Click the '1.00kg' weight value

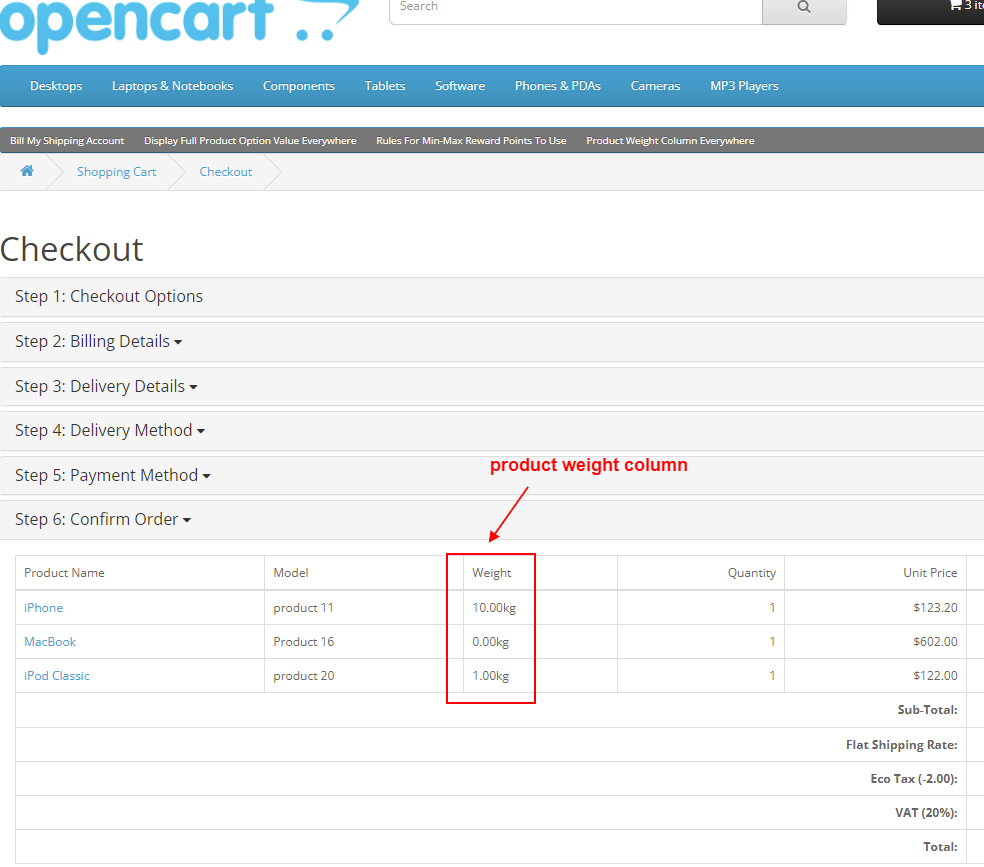[x=491, y=676]
